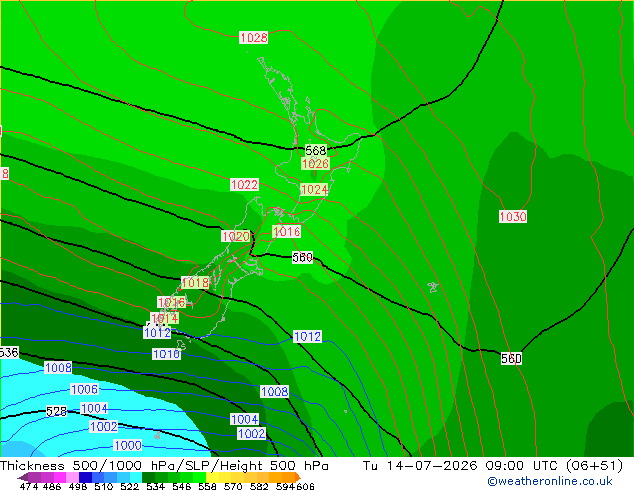Click the orange end of thickness color scale
The width and height of the screenshot is (634, 490).
coord(294,477)
